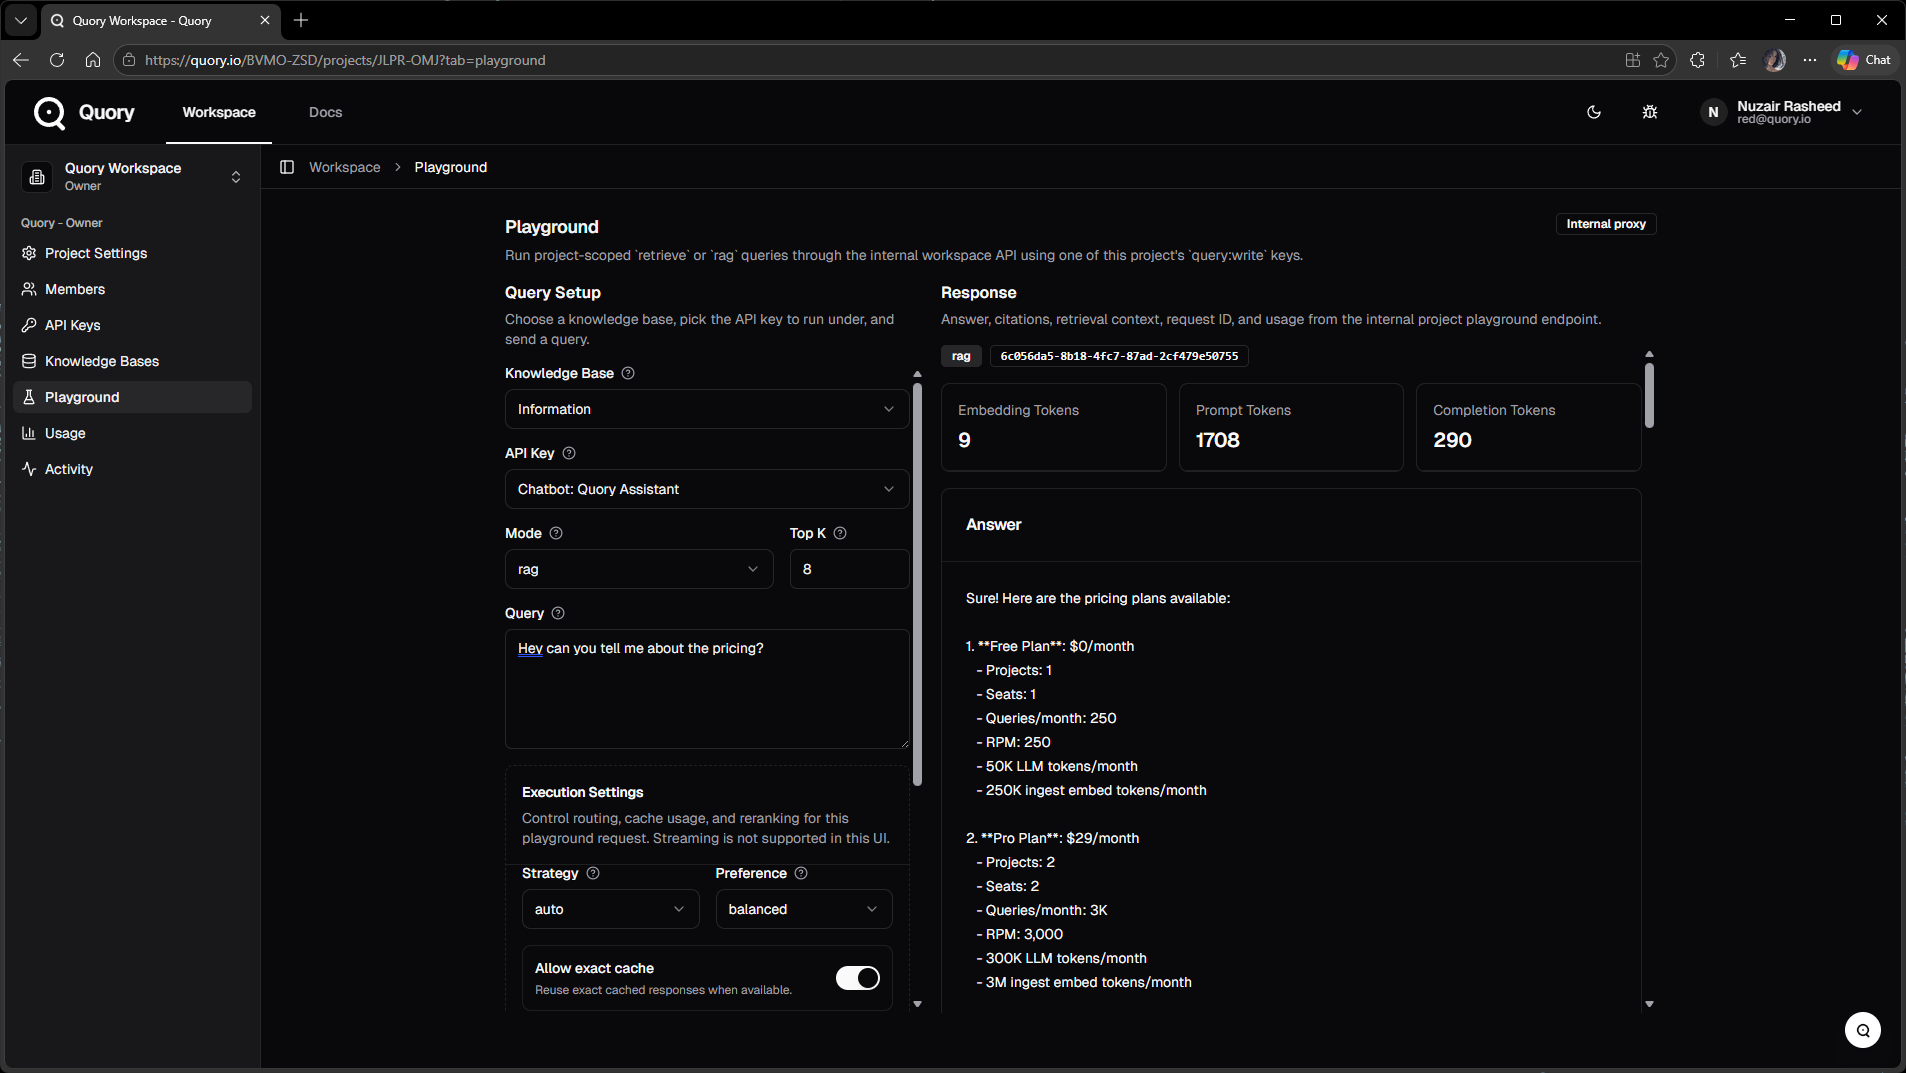This screenshot has width=1906, height=1073.
Task: Open the Knowledge Base Information dropdown
Action: click(707, 409)
